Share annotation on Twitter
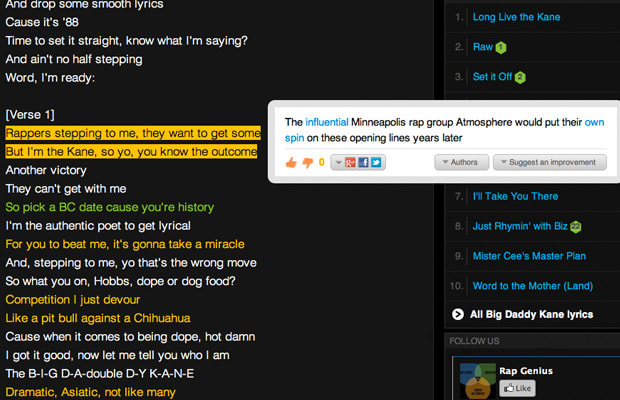 tap(376, 162)
